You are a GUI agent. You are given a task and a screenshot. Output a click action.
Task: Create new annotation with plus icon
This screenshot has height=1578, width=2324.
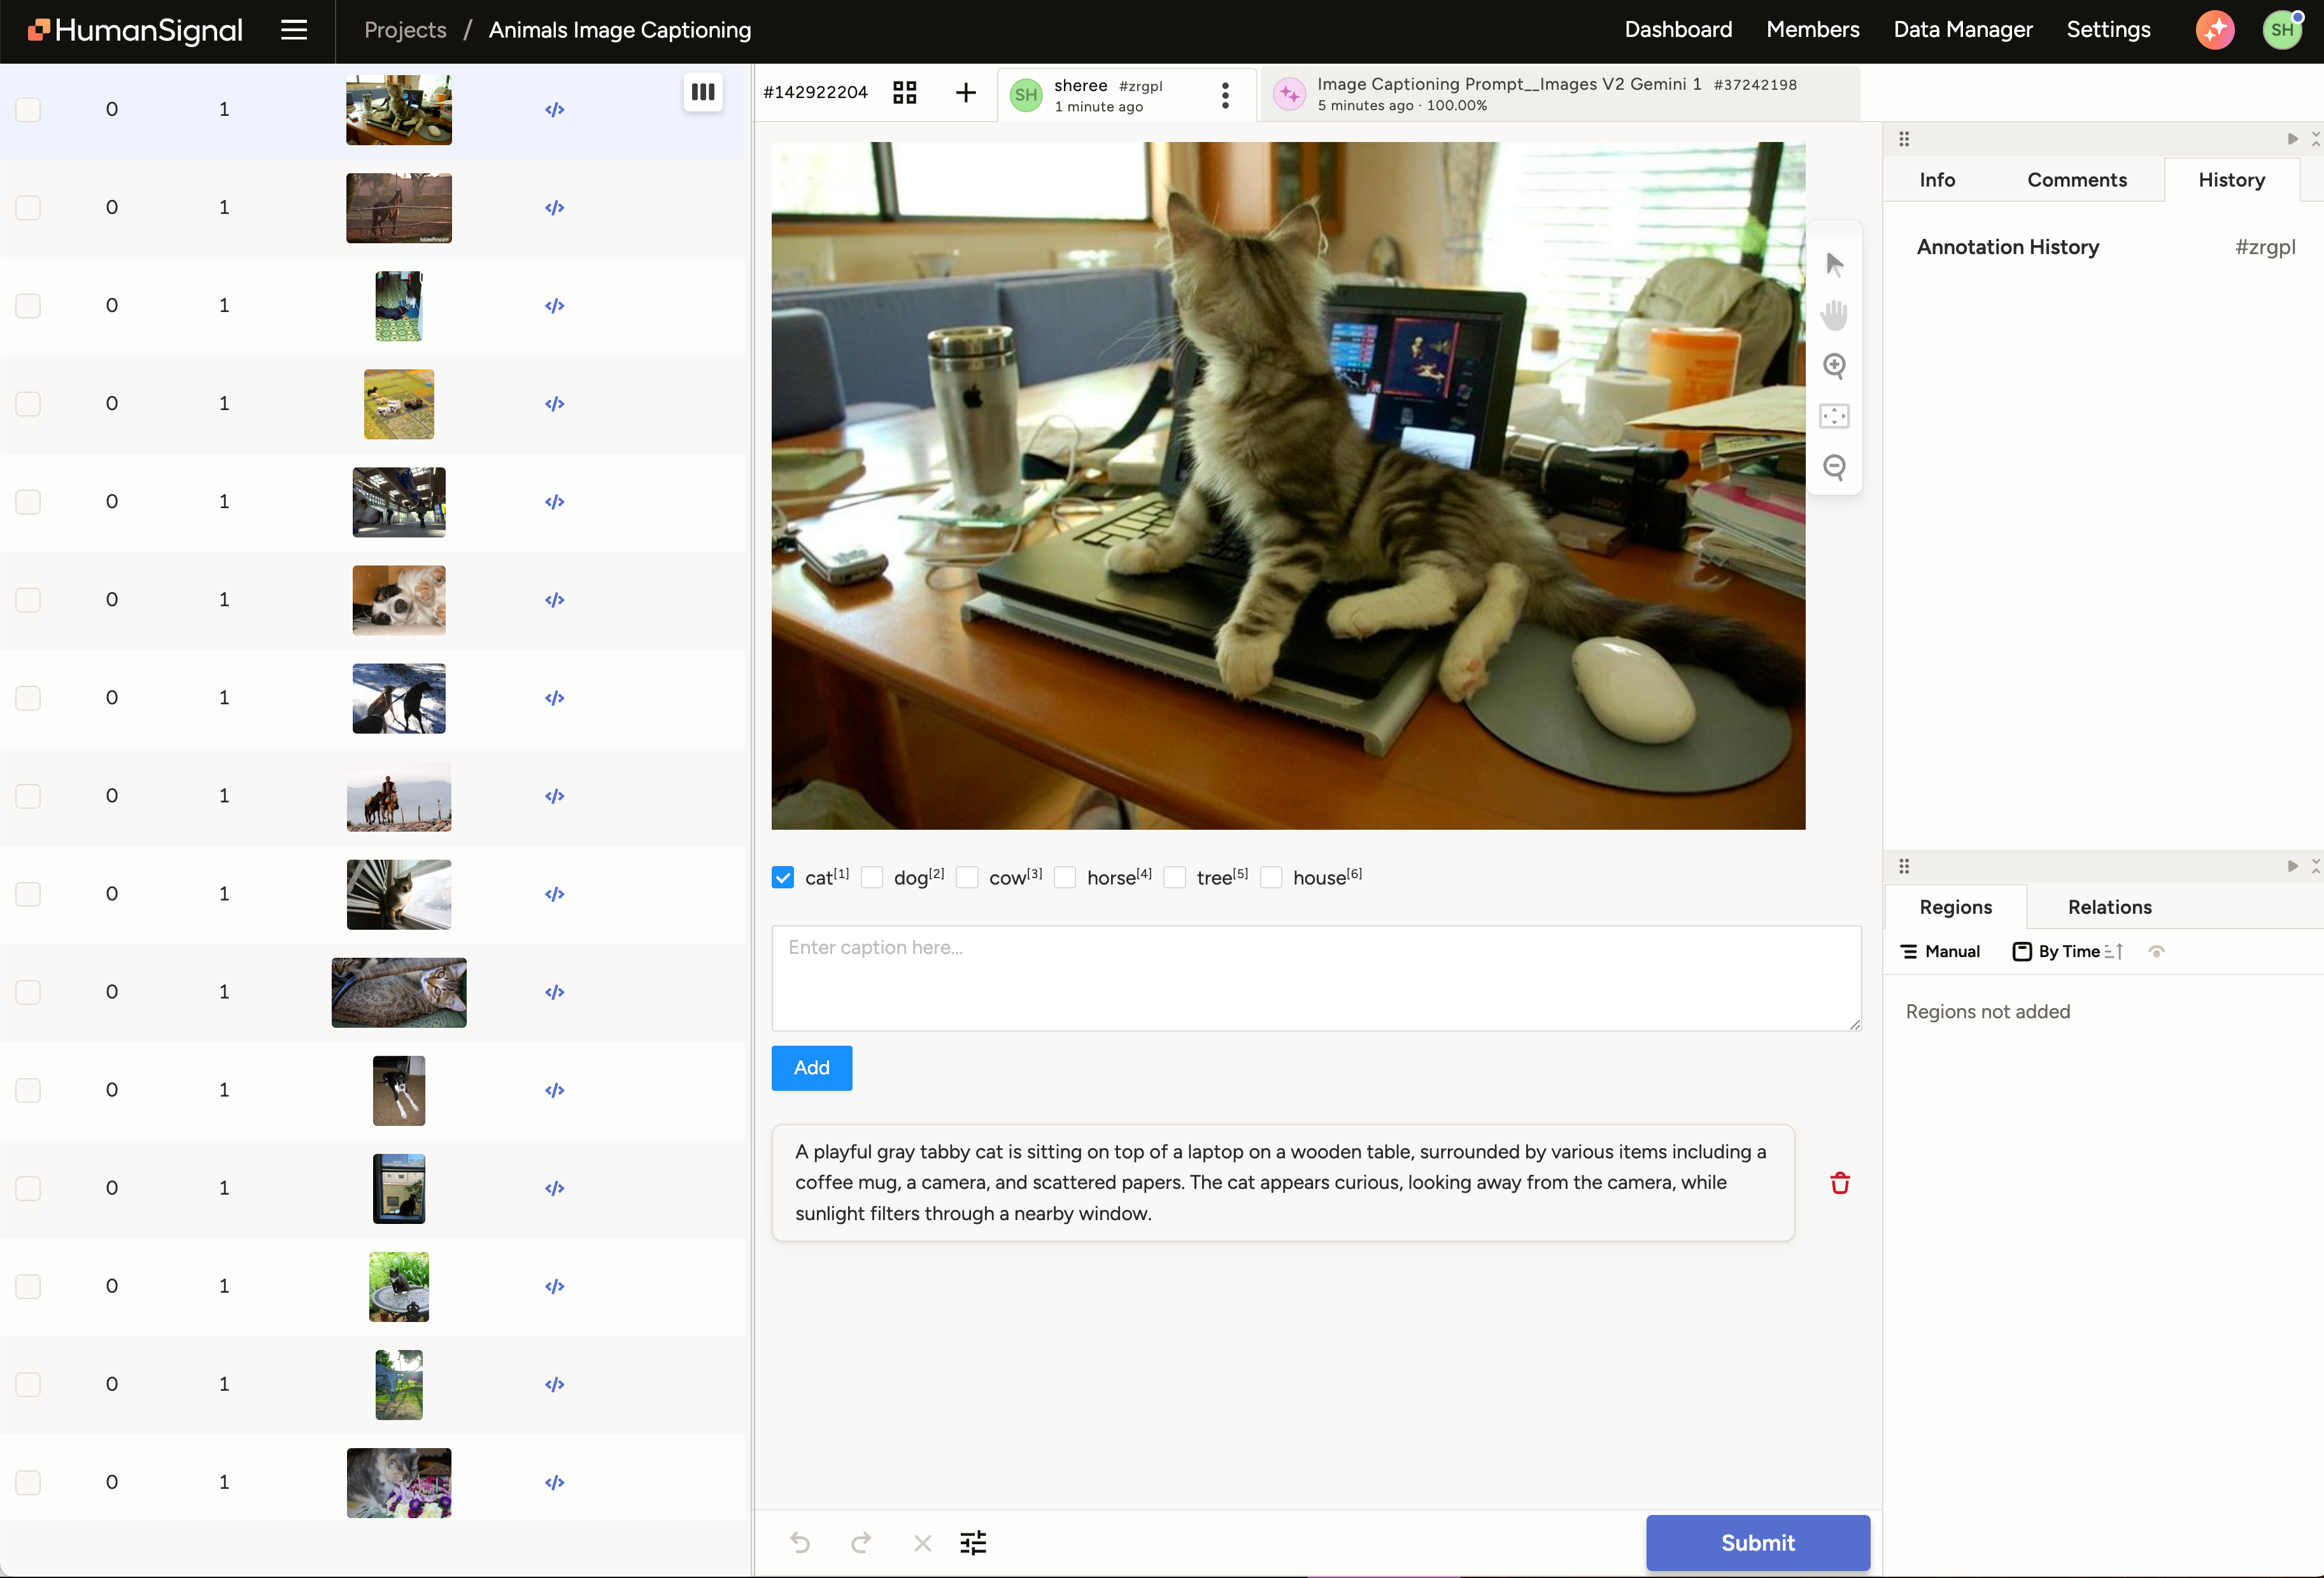pos(965,93)
